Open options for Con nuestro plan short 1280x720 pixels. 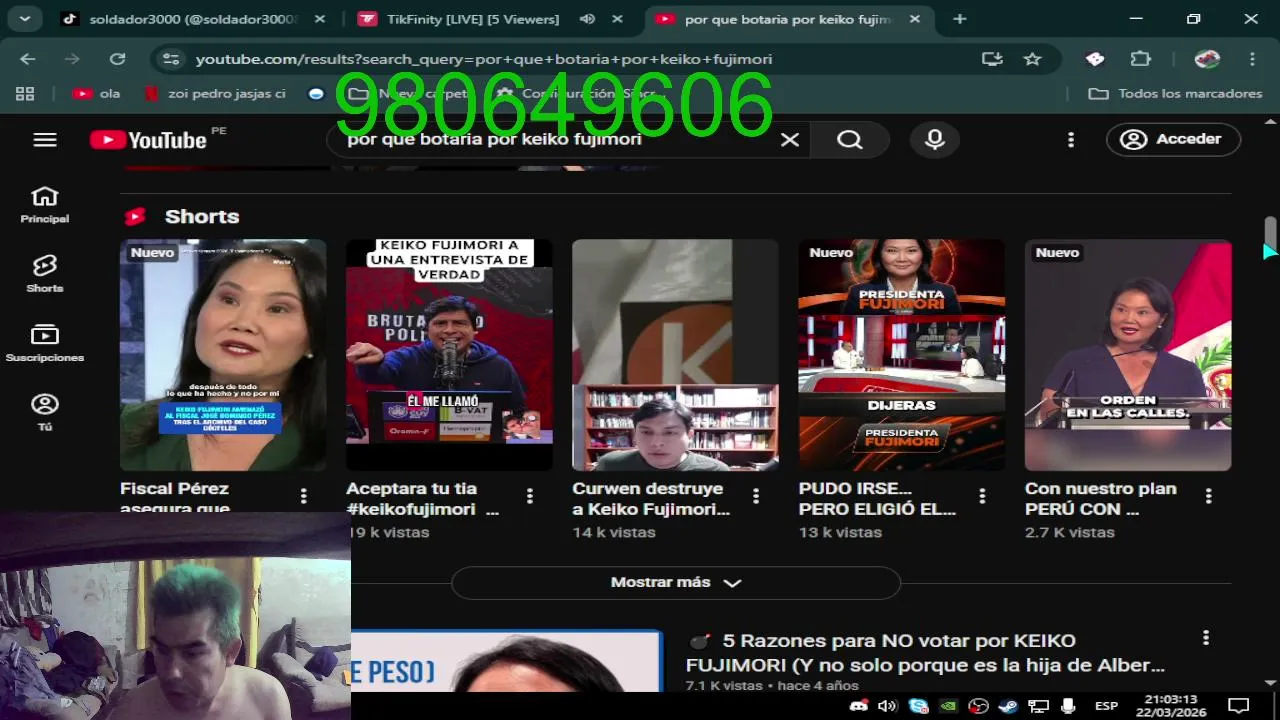click(x=1208, y=496)
